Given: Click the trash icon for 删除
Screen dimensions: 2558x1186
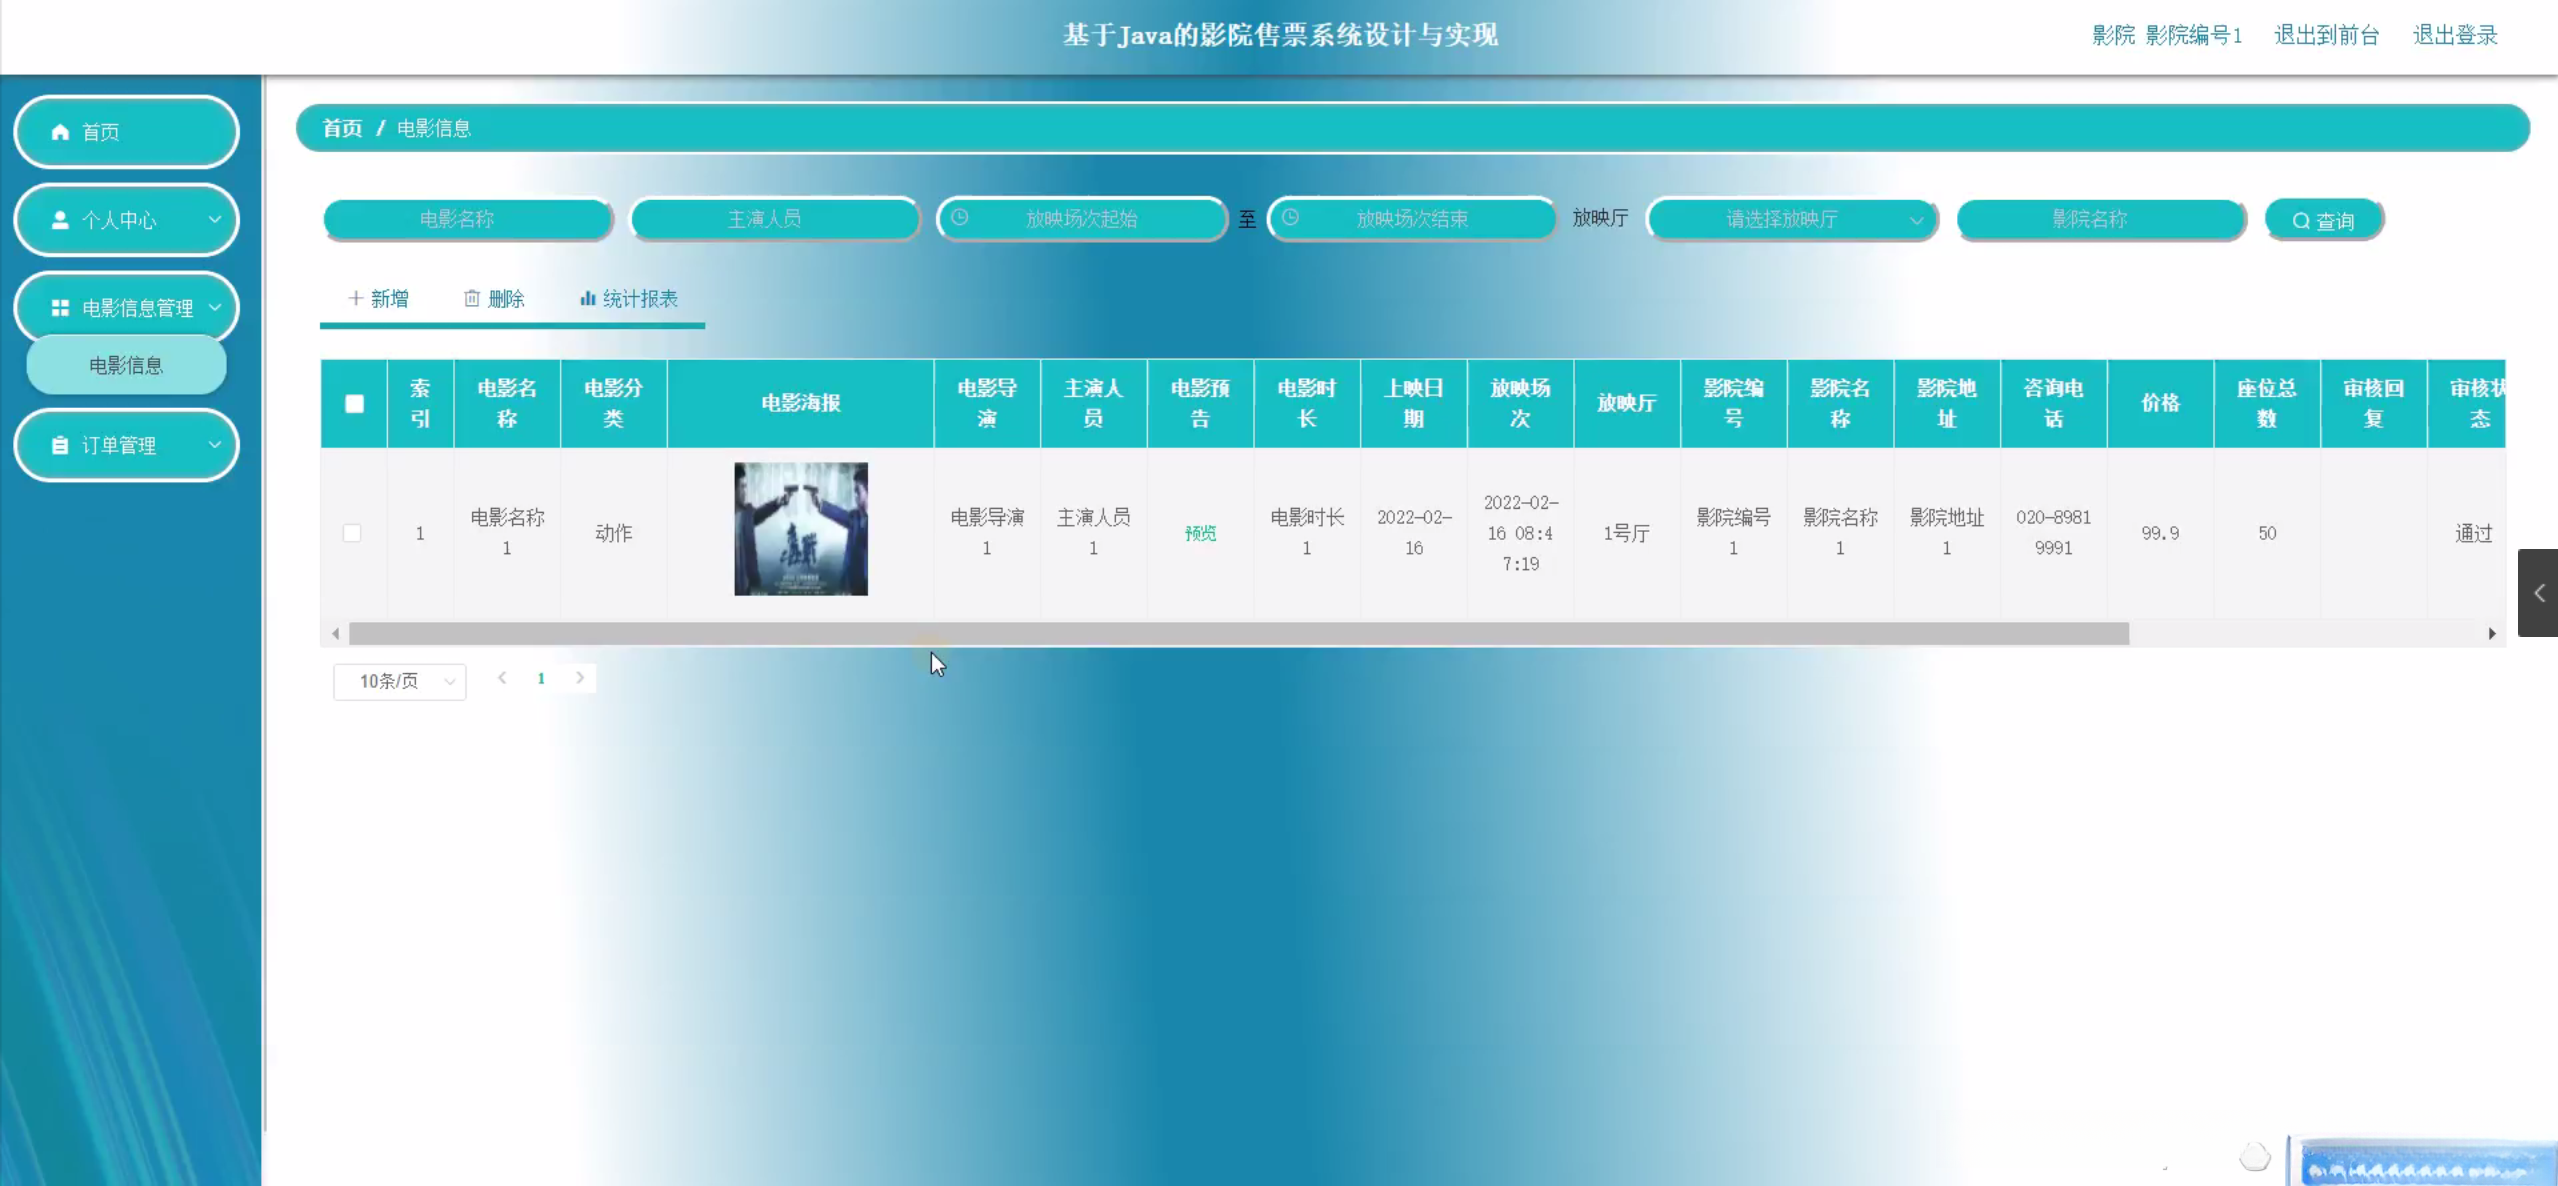Looking at the screenshot, I should click(472, 298).
